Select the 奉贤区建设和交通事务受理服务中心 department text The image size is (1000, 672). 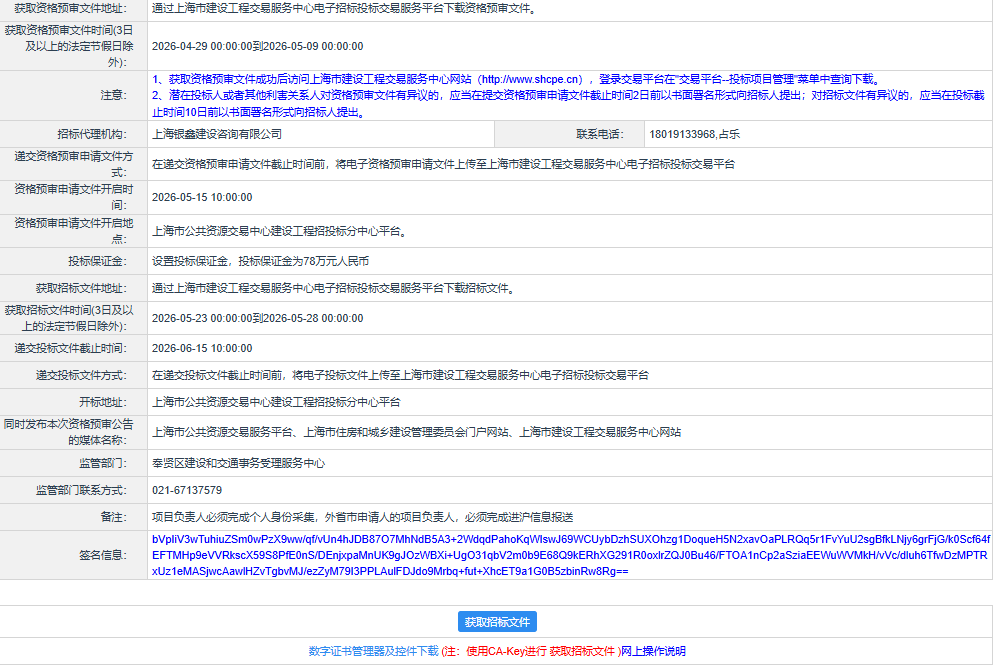click(x=238, y=464)
